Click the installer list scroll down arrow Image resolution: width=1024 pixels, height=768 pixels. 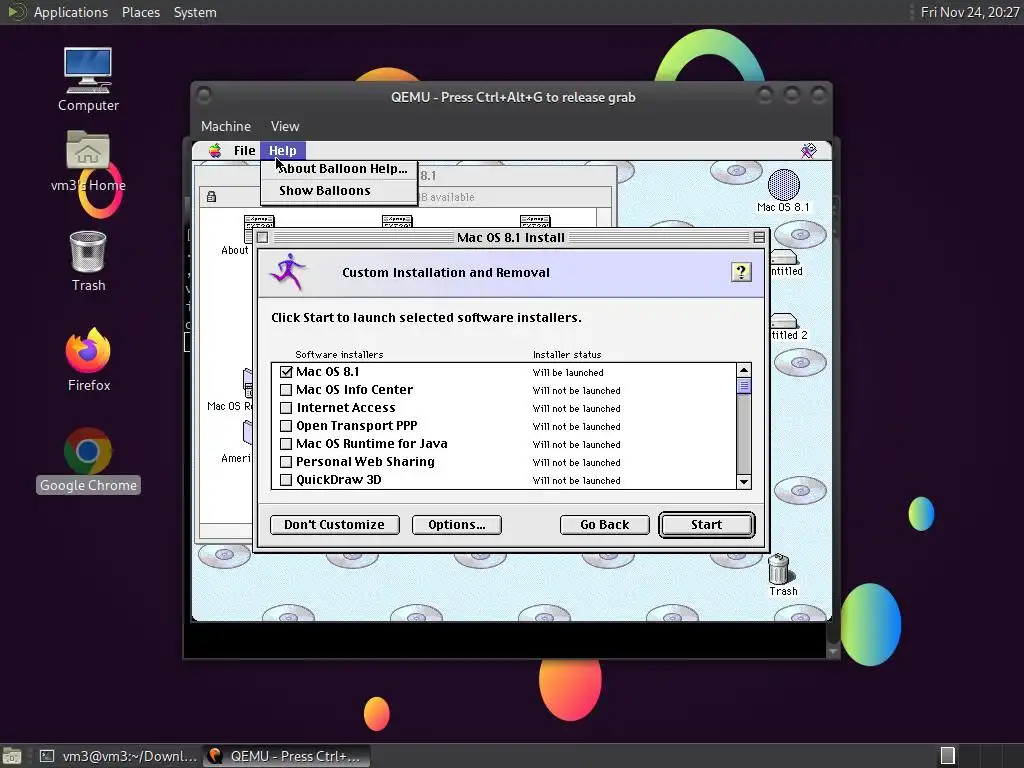point(744,482)
